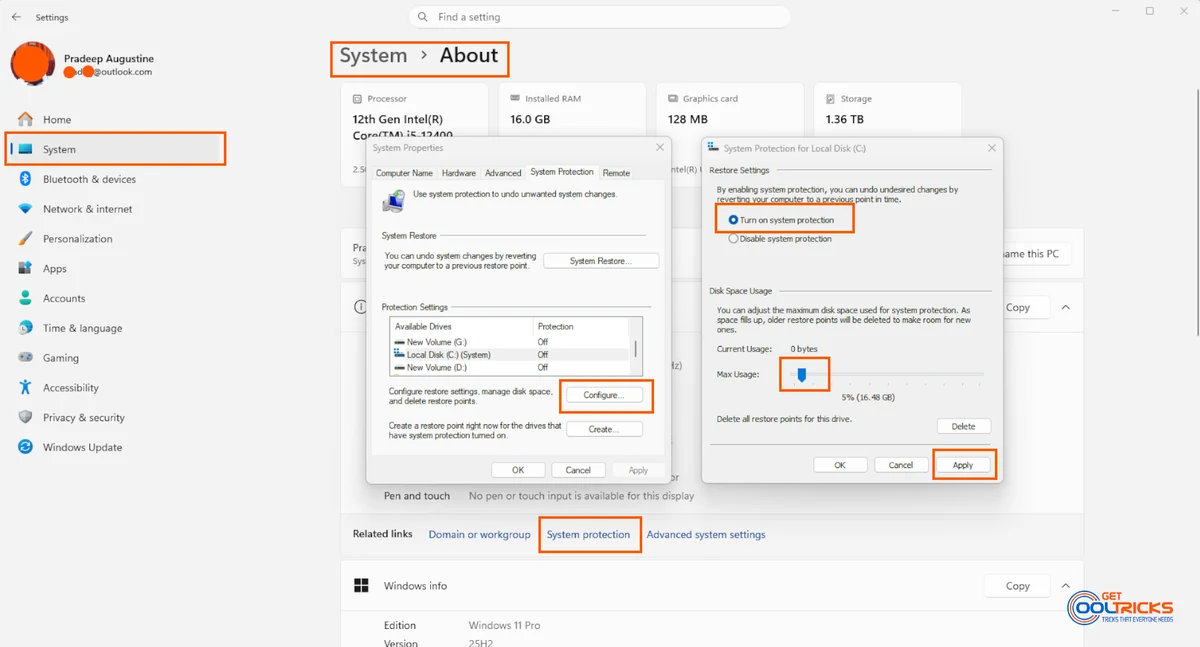Click the Max Usage slider handle
1200x647 pixels.
(801, 375)
